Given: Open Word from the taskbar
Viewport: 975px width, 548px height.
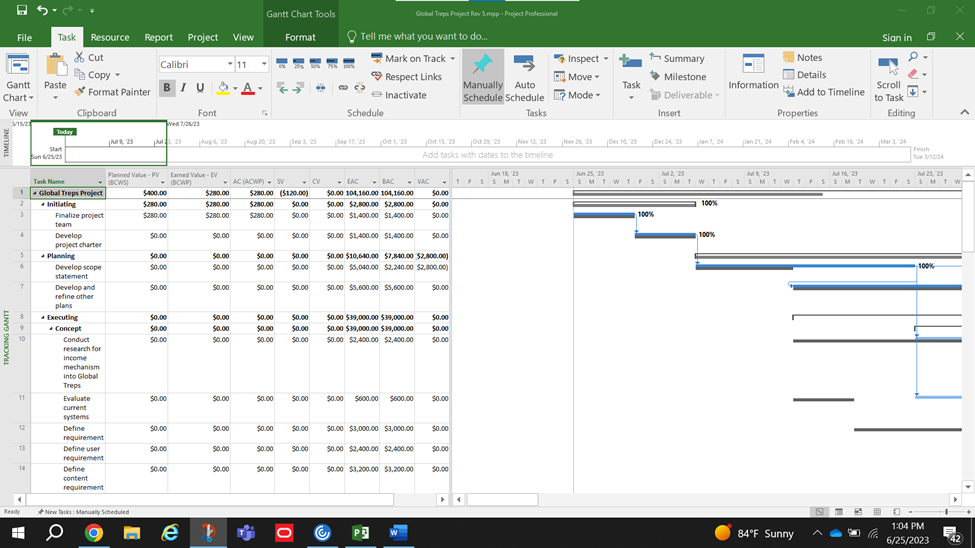Looking at the screenshot, I should coord(398,533).
